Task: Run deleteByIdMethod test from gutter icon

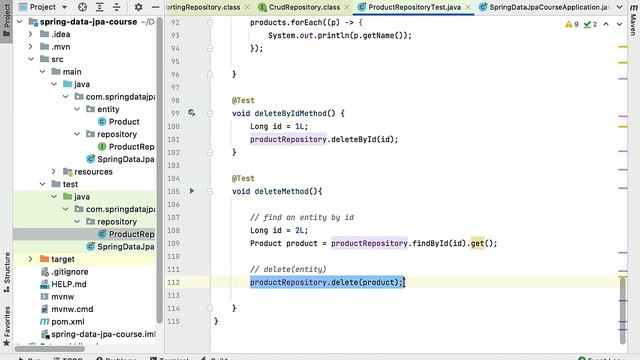Action: 191,113
